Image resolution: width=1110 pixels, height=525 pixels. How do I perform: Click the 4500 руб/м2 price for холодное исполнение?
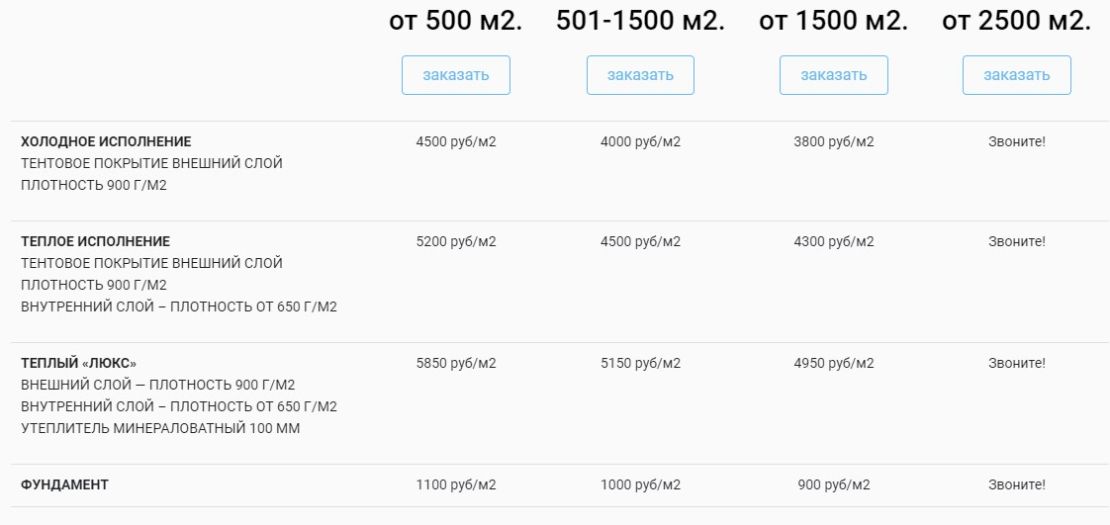pos(456,142)
